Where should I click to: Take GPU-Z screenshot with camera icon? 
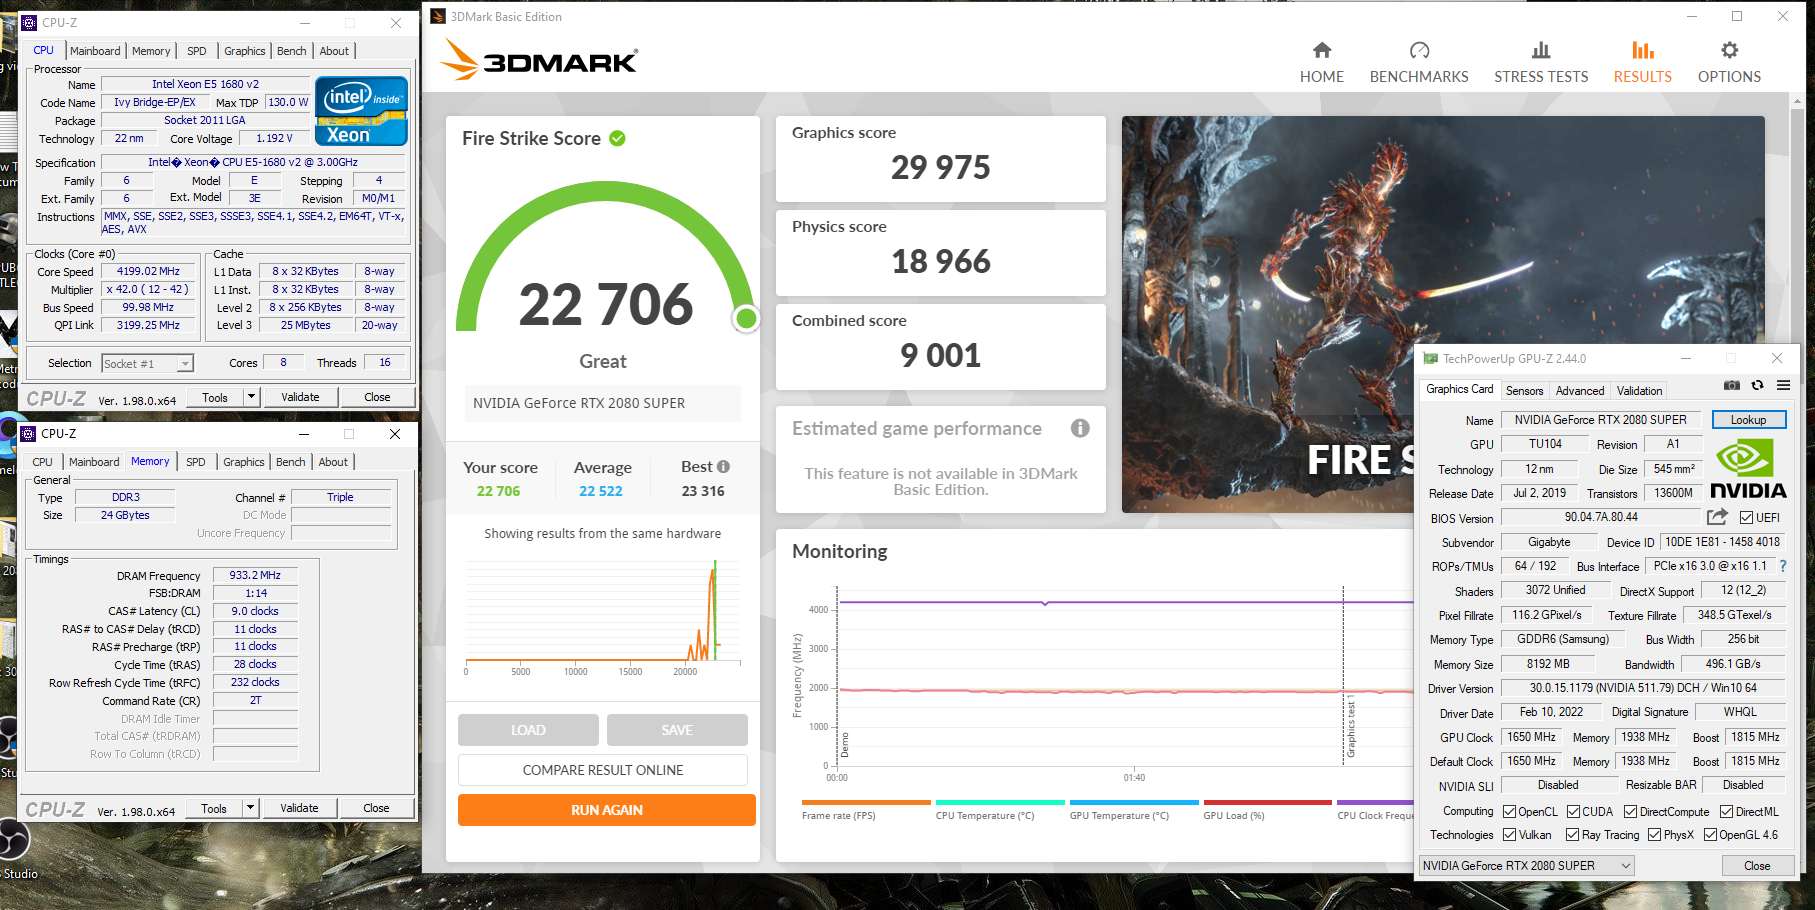click(1731, 386)
